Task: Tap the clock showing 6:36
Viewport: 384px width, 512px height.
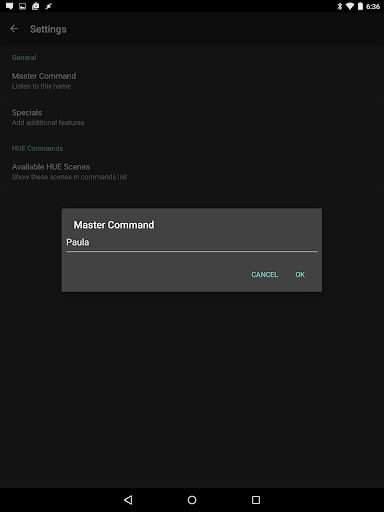Action: [373, 6]
